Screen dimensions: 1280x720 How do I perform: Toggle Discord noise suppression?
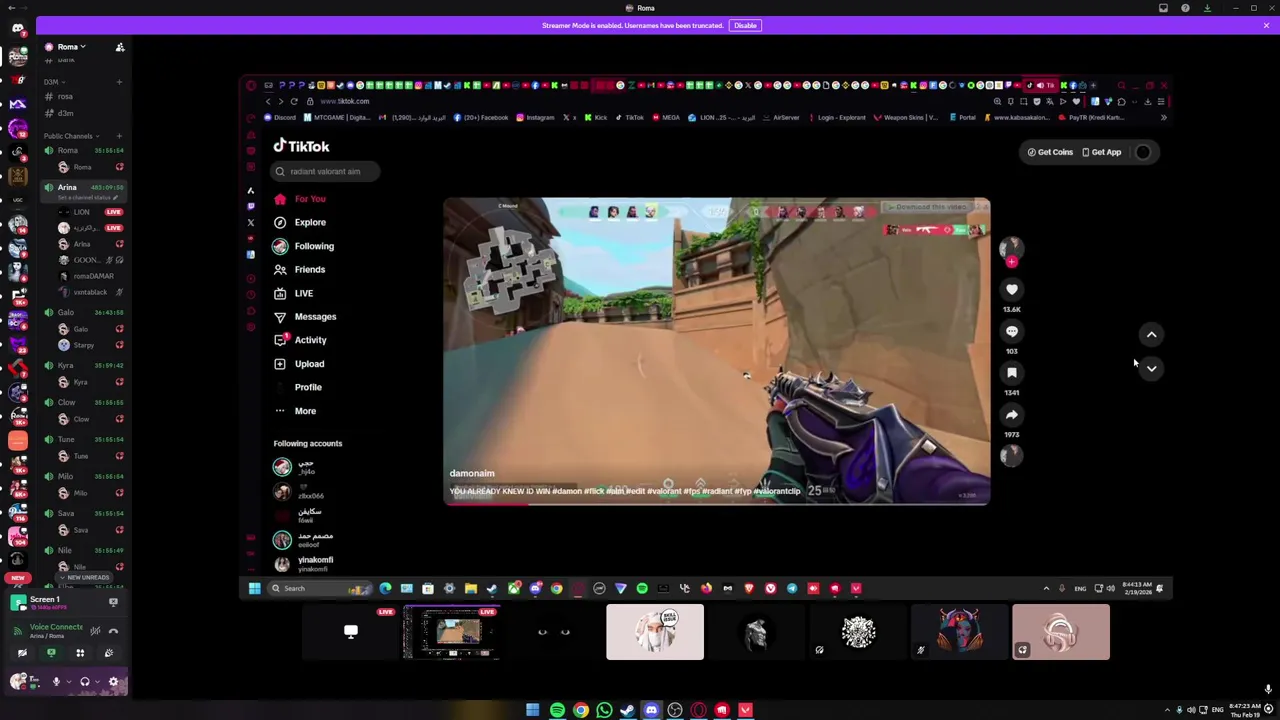tap(95, 631)
